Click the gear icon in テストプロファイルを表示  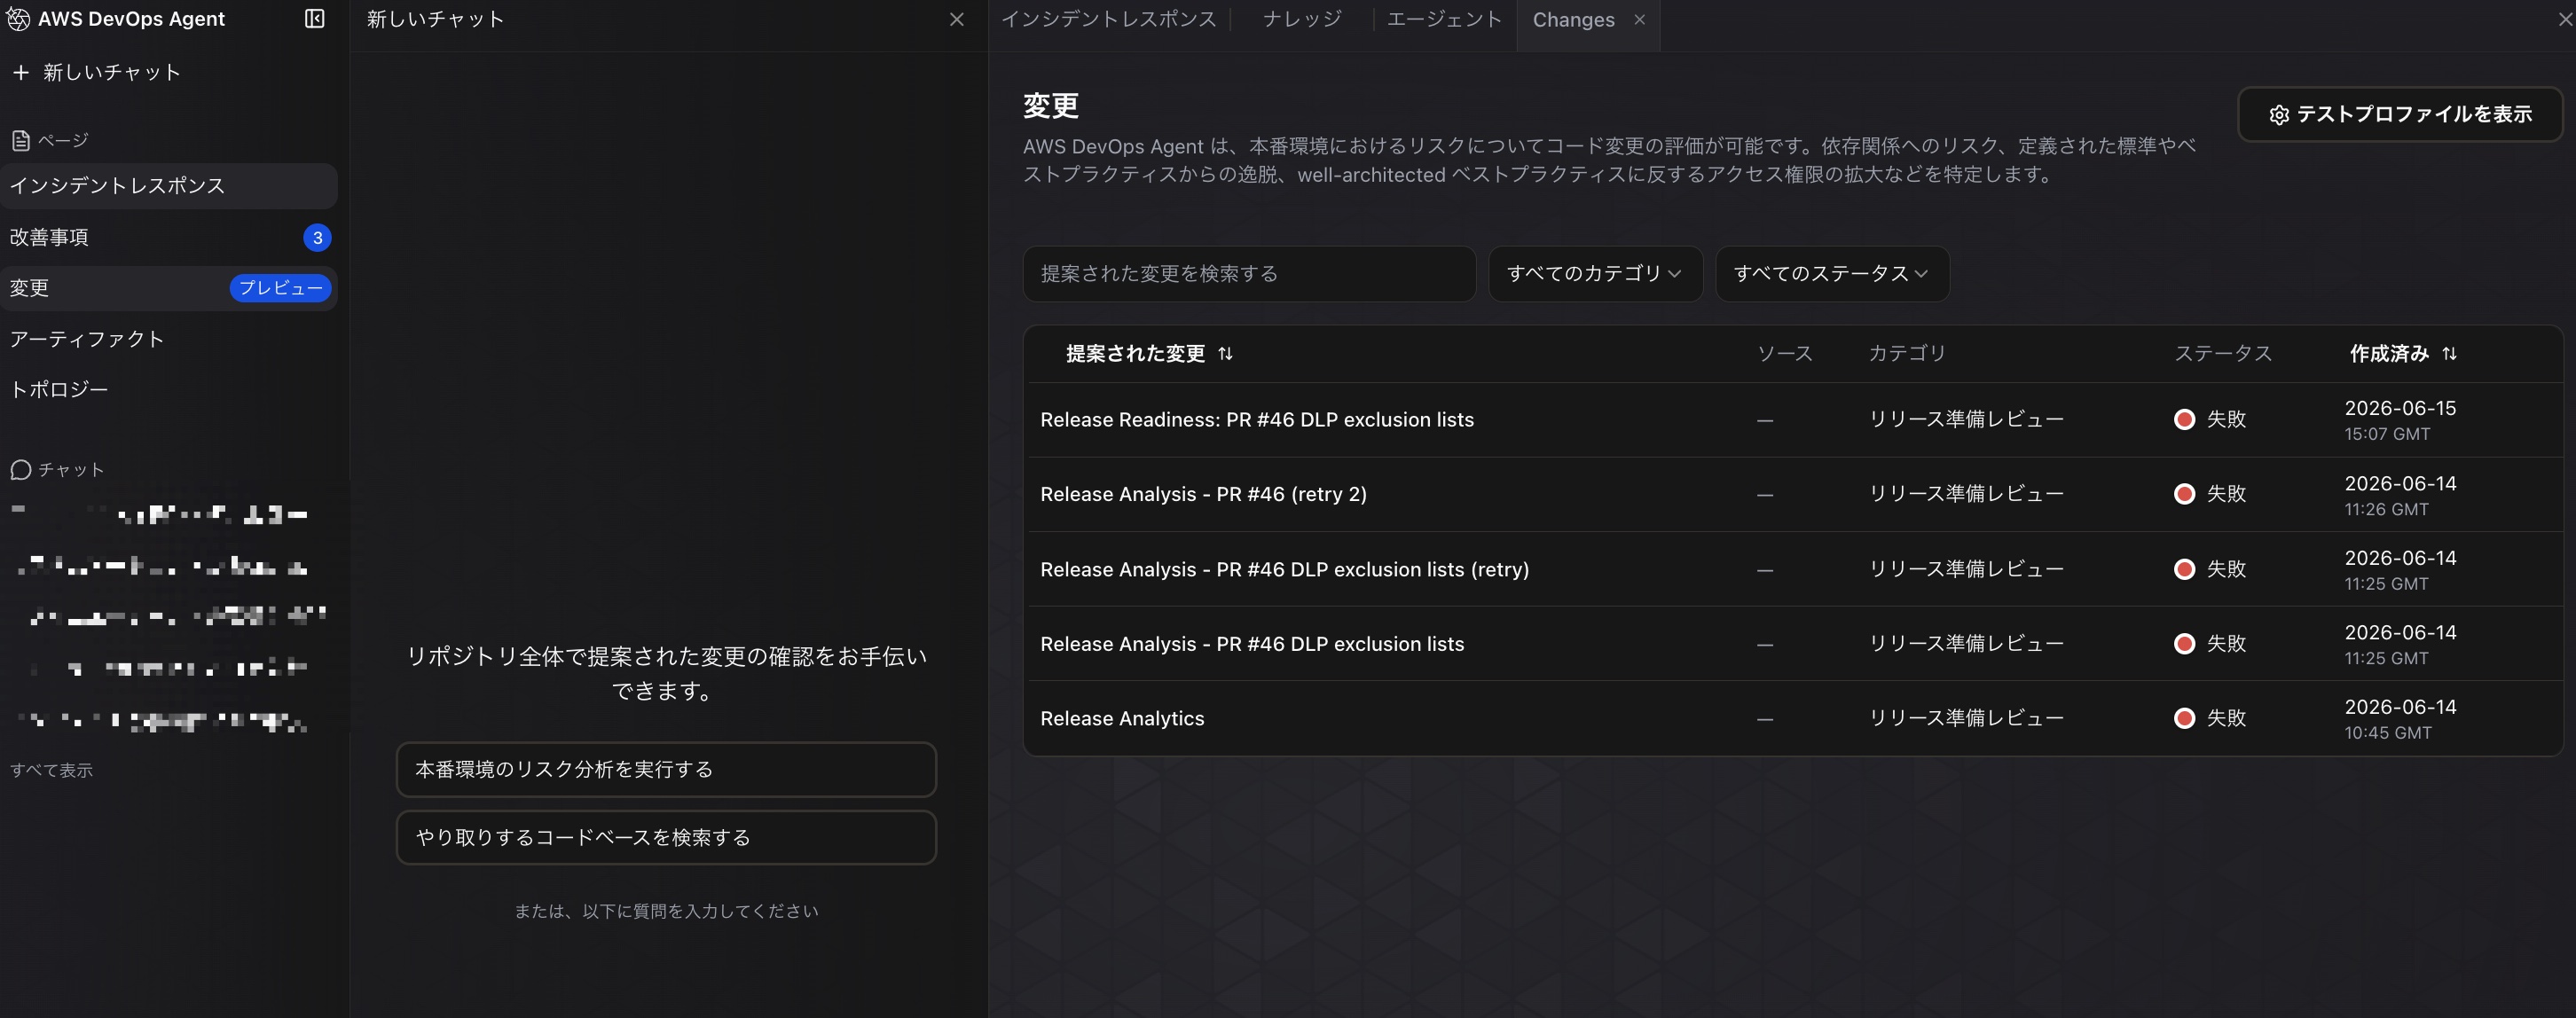pos(2279,115)
